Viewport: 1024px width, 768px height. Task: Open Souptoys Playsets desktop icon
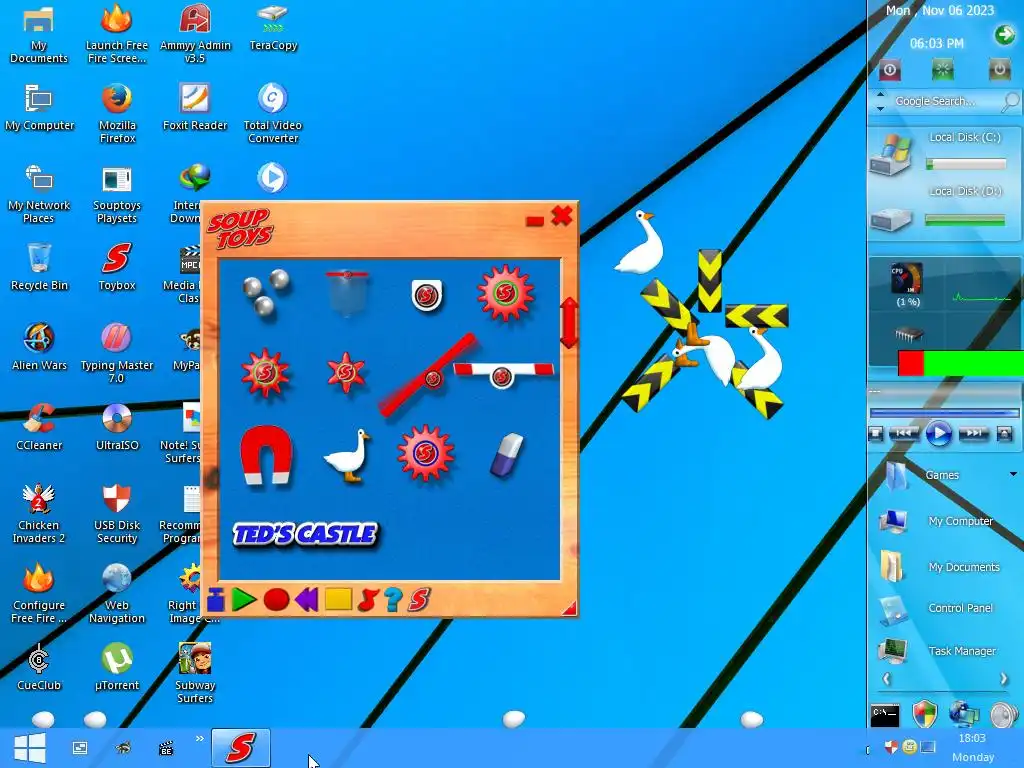(117, 193)
